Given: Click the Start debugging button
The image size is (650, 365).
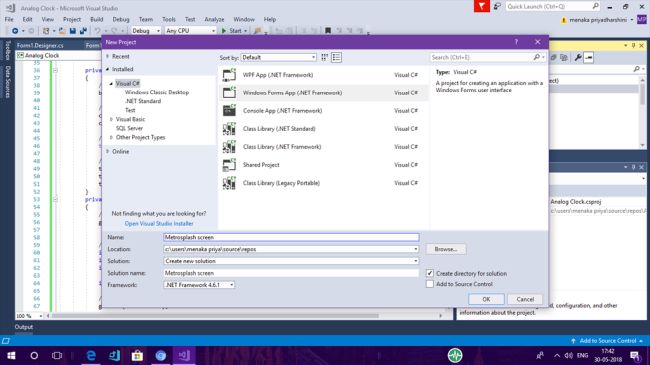Looking at the screenshot, I should pyautogui.click(x=234, y=31).
